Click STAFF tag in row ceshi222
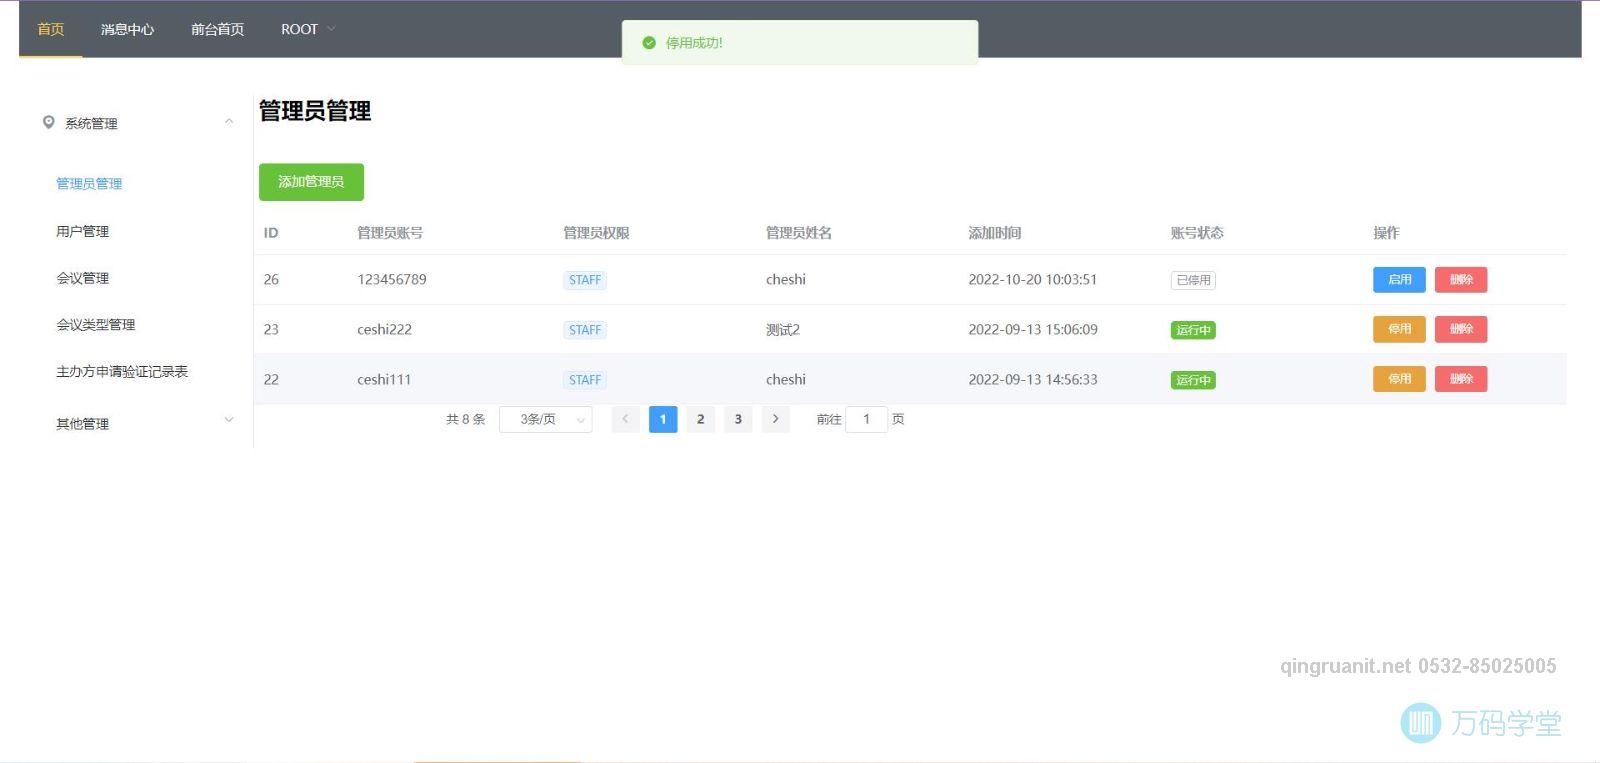Viewport: 1600px width, 763px height. click(x=585, y=330)
